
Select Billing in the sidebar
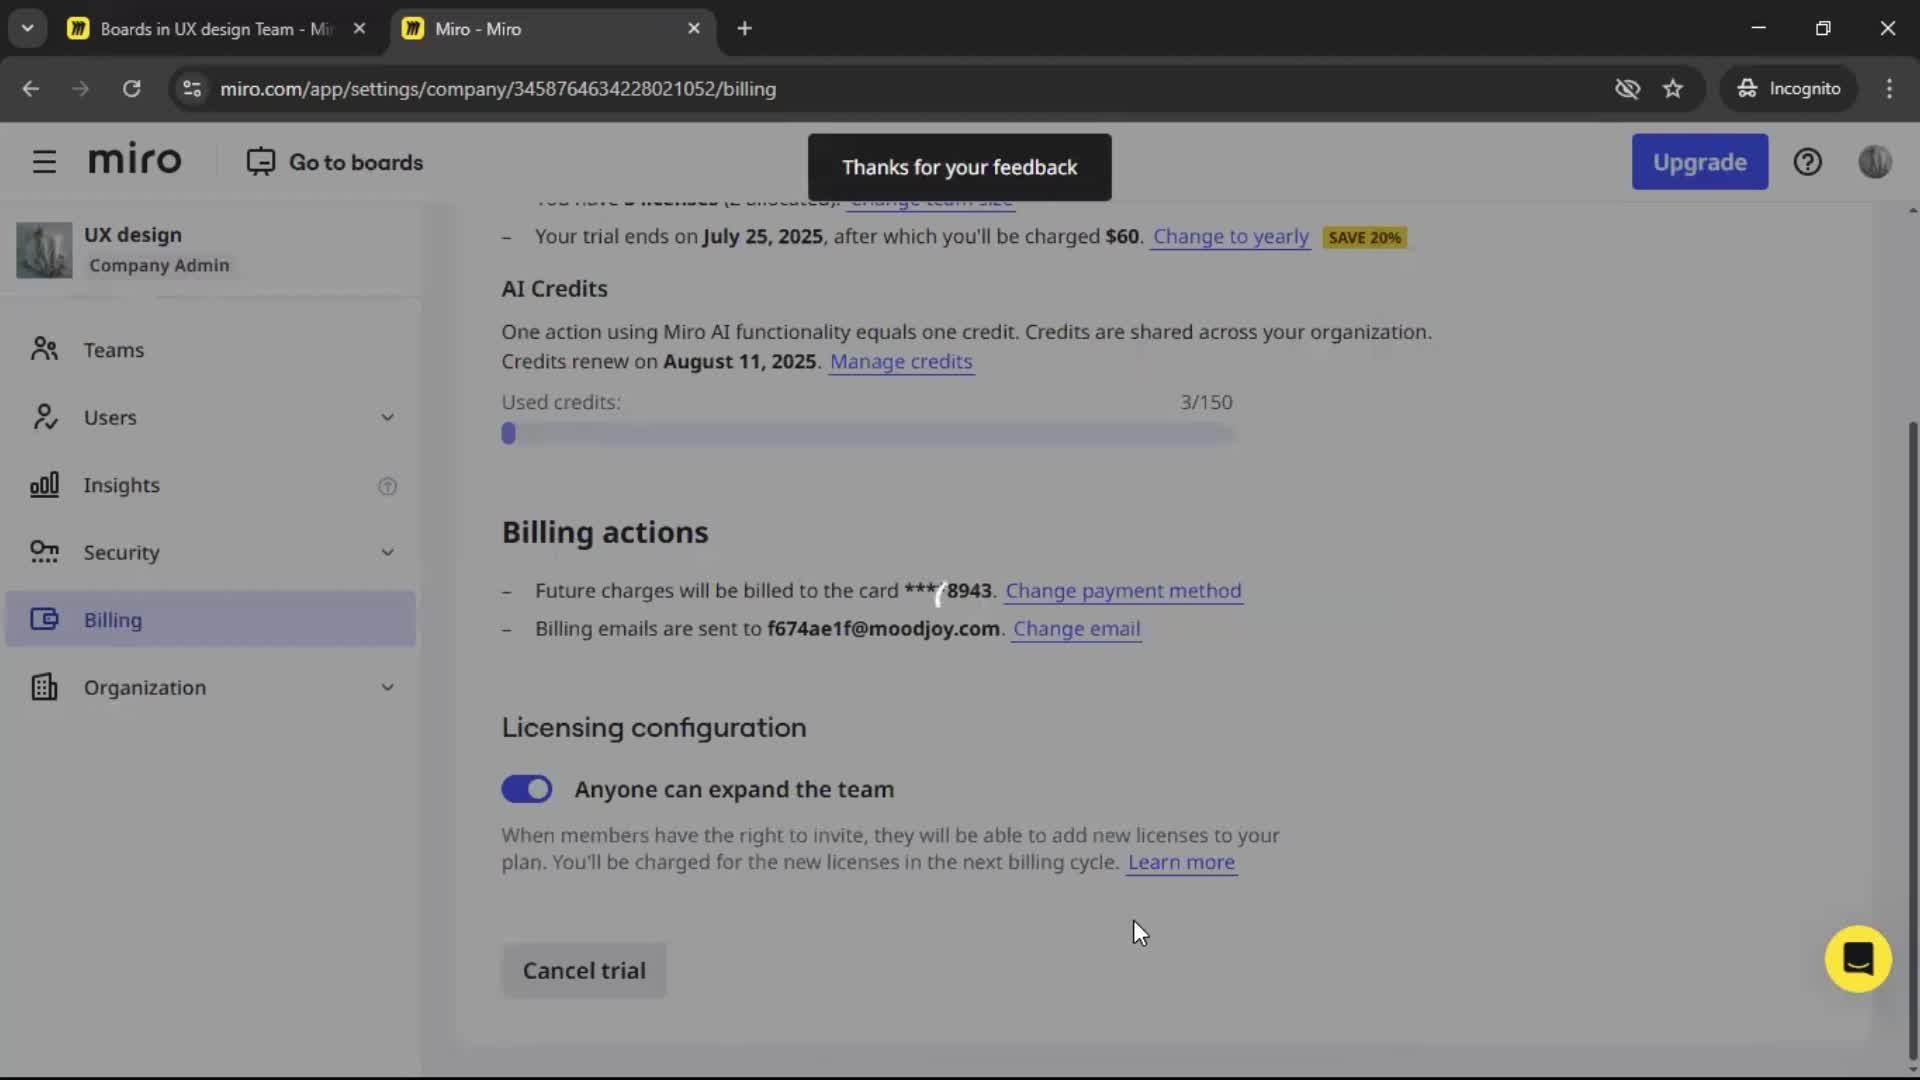coord(210,619)
